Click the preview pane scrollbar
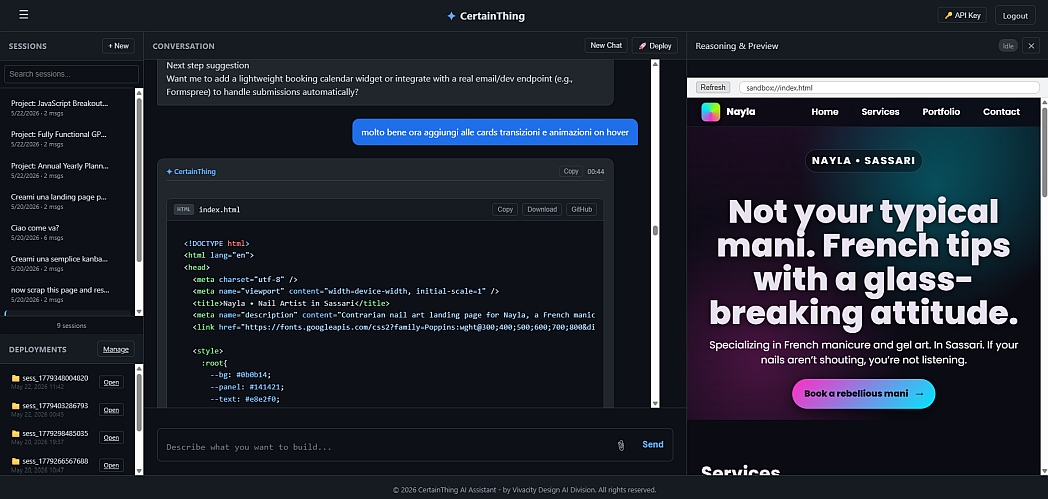Image resolution: width=1048 pixels, height=499 pixels. pyautogui.click(x=1044, y=150)
